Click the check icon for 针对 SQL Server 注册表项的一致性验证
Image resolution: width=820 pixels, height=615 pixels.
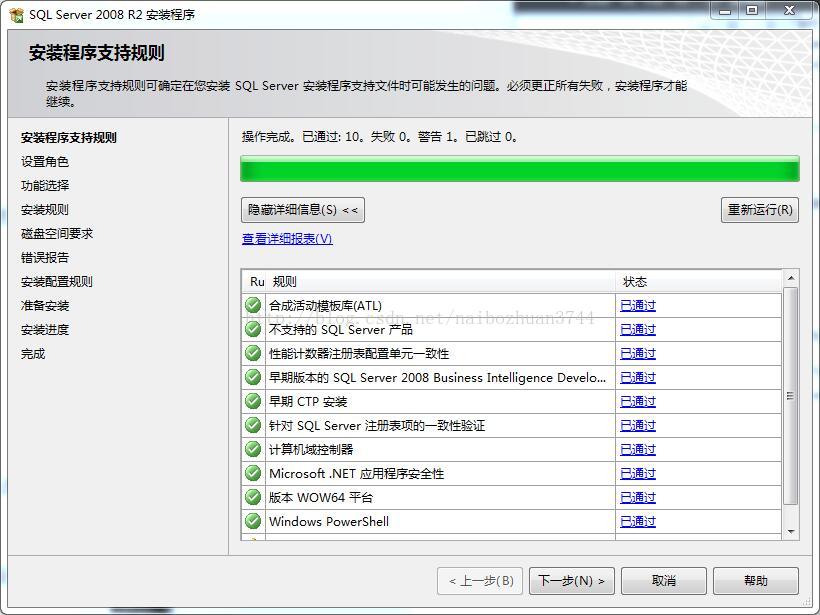click(x=253, y=425)
